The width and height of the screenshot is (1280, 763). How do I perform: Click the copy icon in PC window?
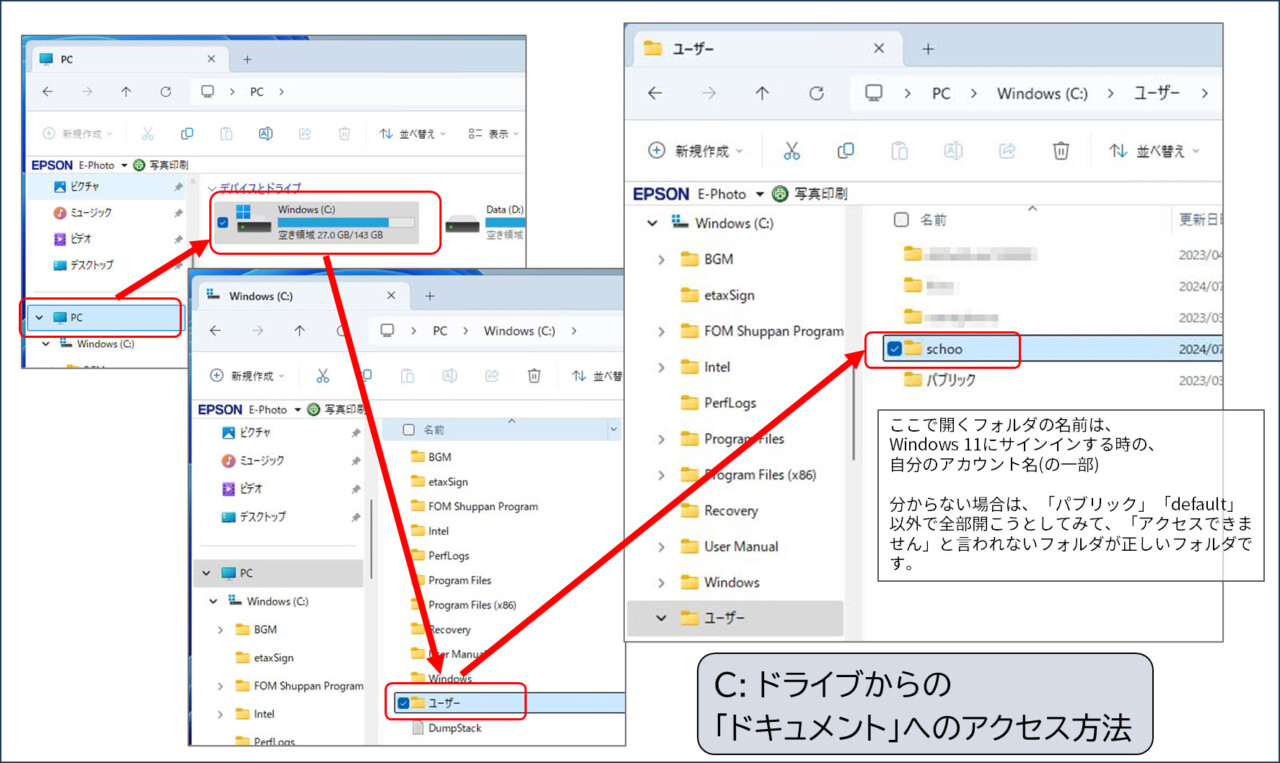coord(187,133)
